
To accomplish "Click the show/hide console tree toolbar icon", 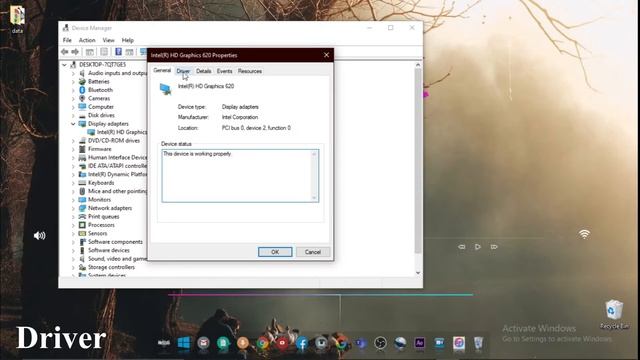I will [89, 52].
